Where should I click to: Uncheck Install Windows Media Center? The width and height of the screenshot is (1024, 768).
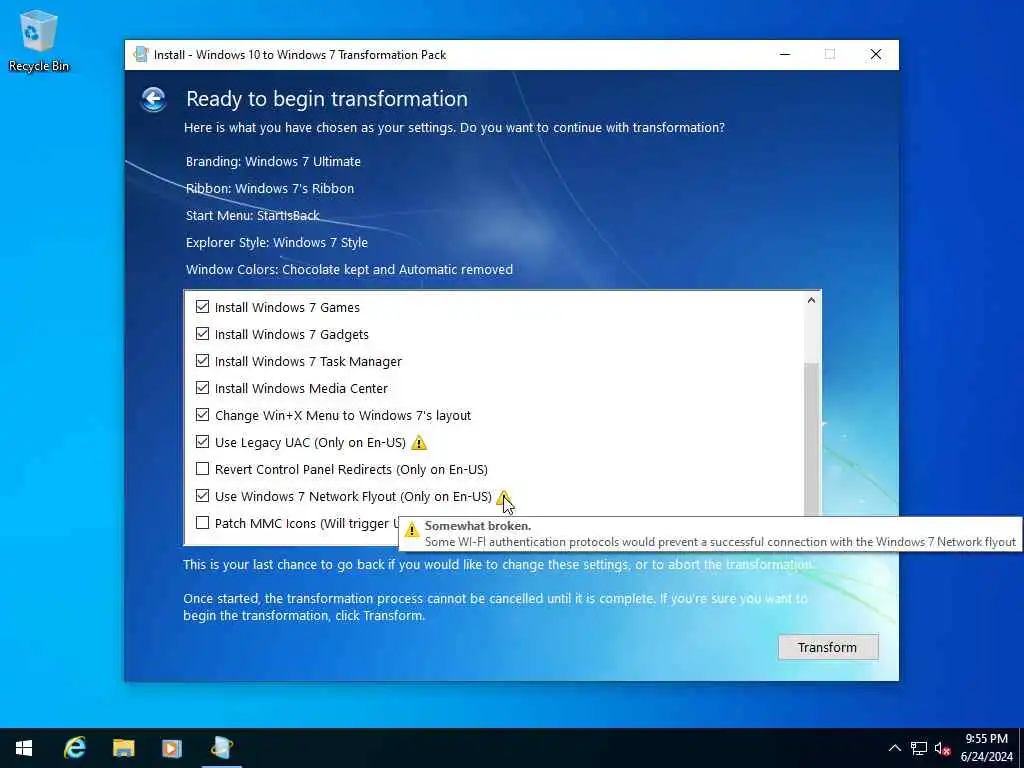tap(202, 388)
